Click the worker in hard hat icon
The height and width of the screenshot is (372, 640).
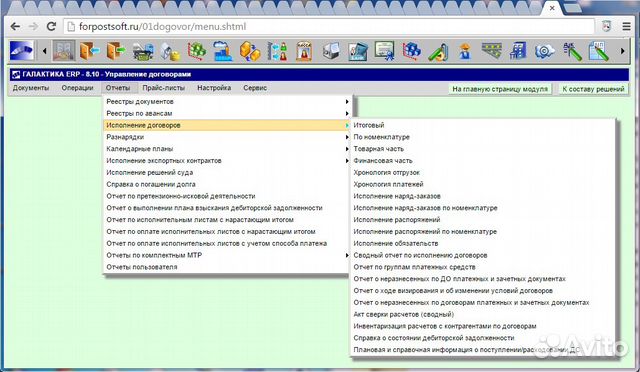tap(465, 51)
